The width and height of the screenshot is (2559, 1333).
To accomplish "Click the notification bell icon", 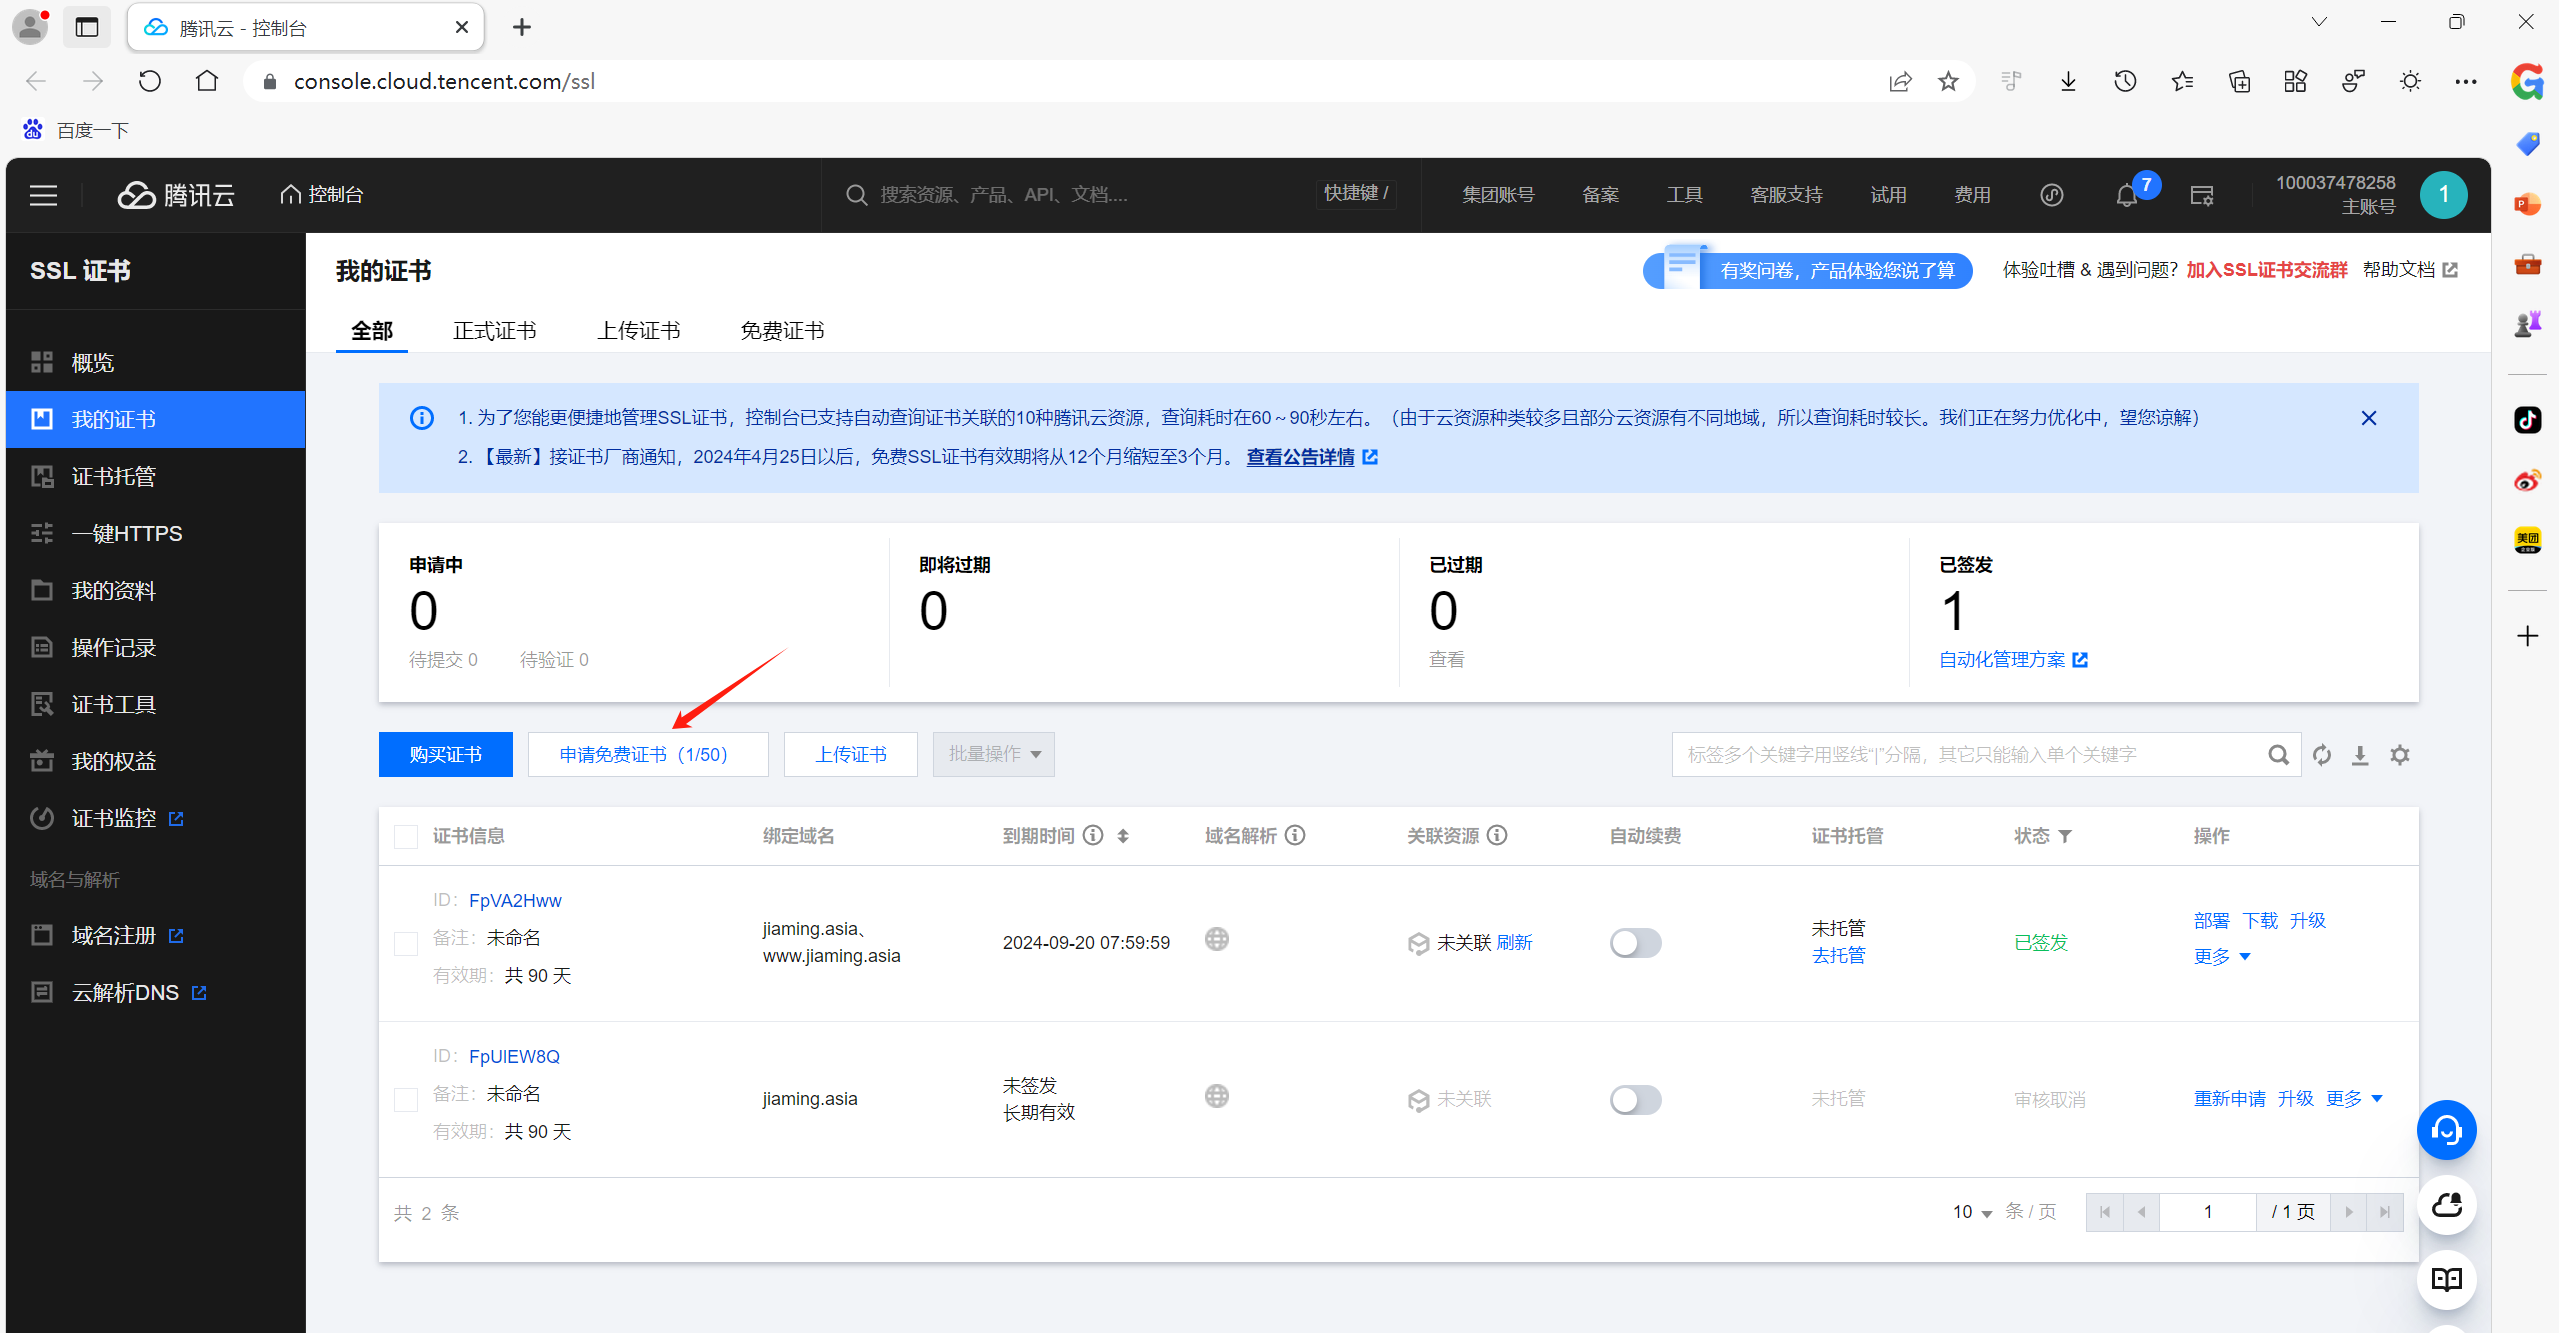I will click(x=2126, y=196).
